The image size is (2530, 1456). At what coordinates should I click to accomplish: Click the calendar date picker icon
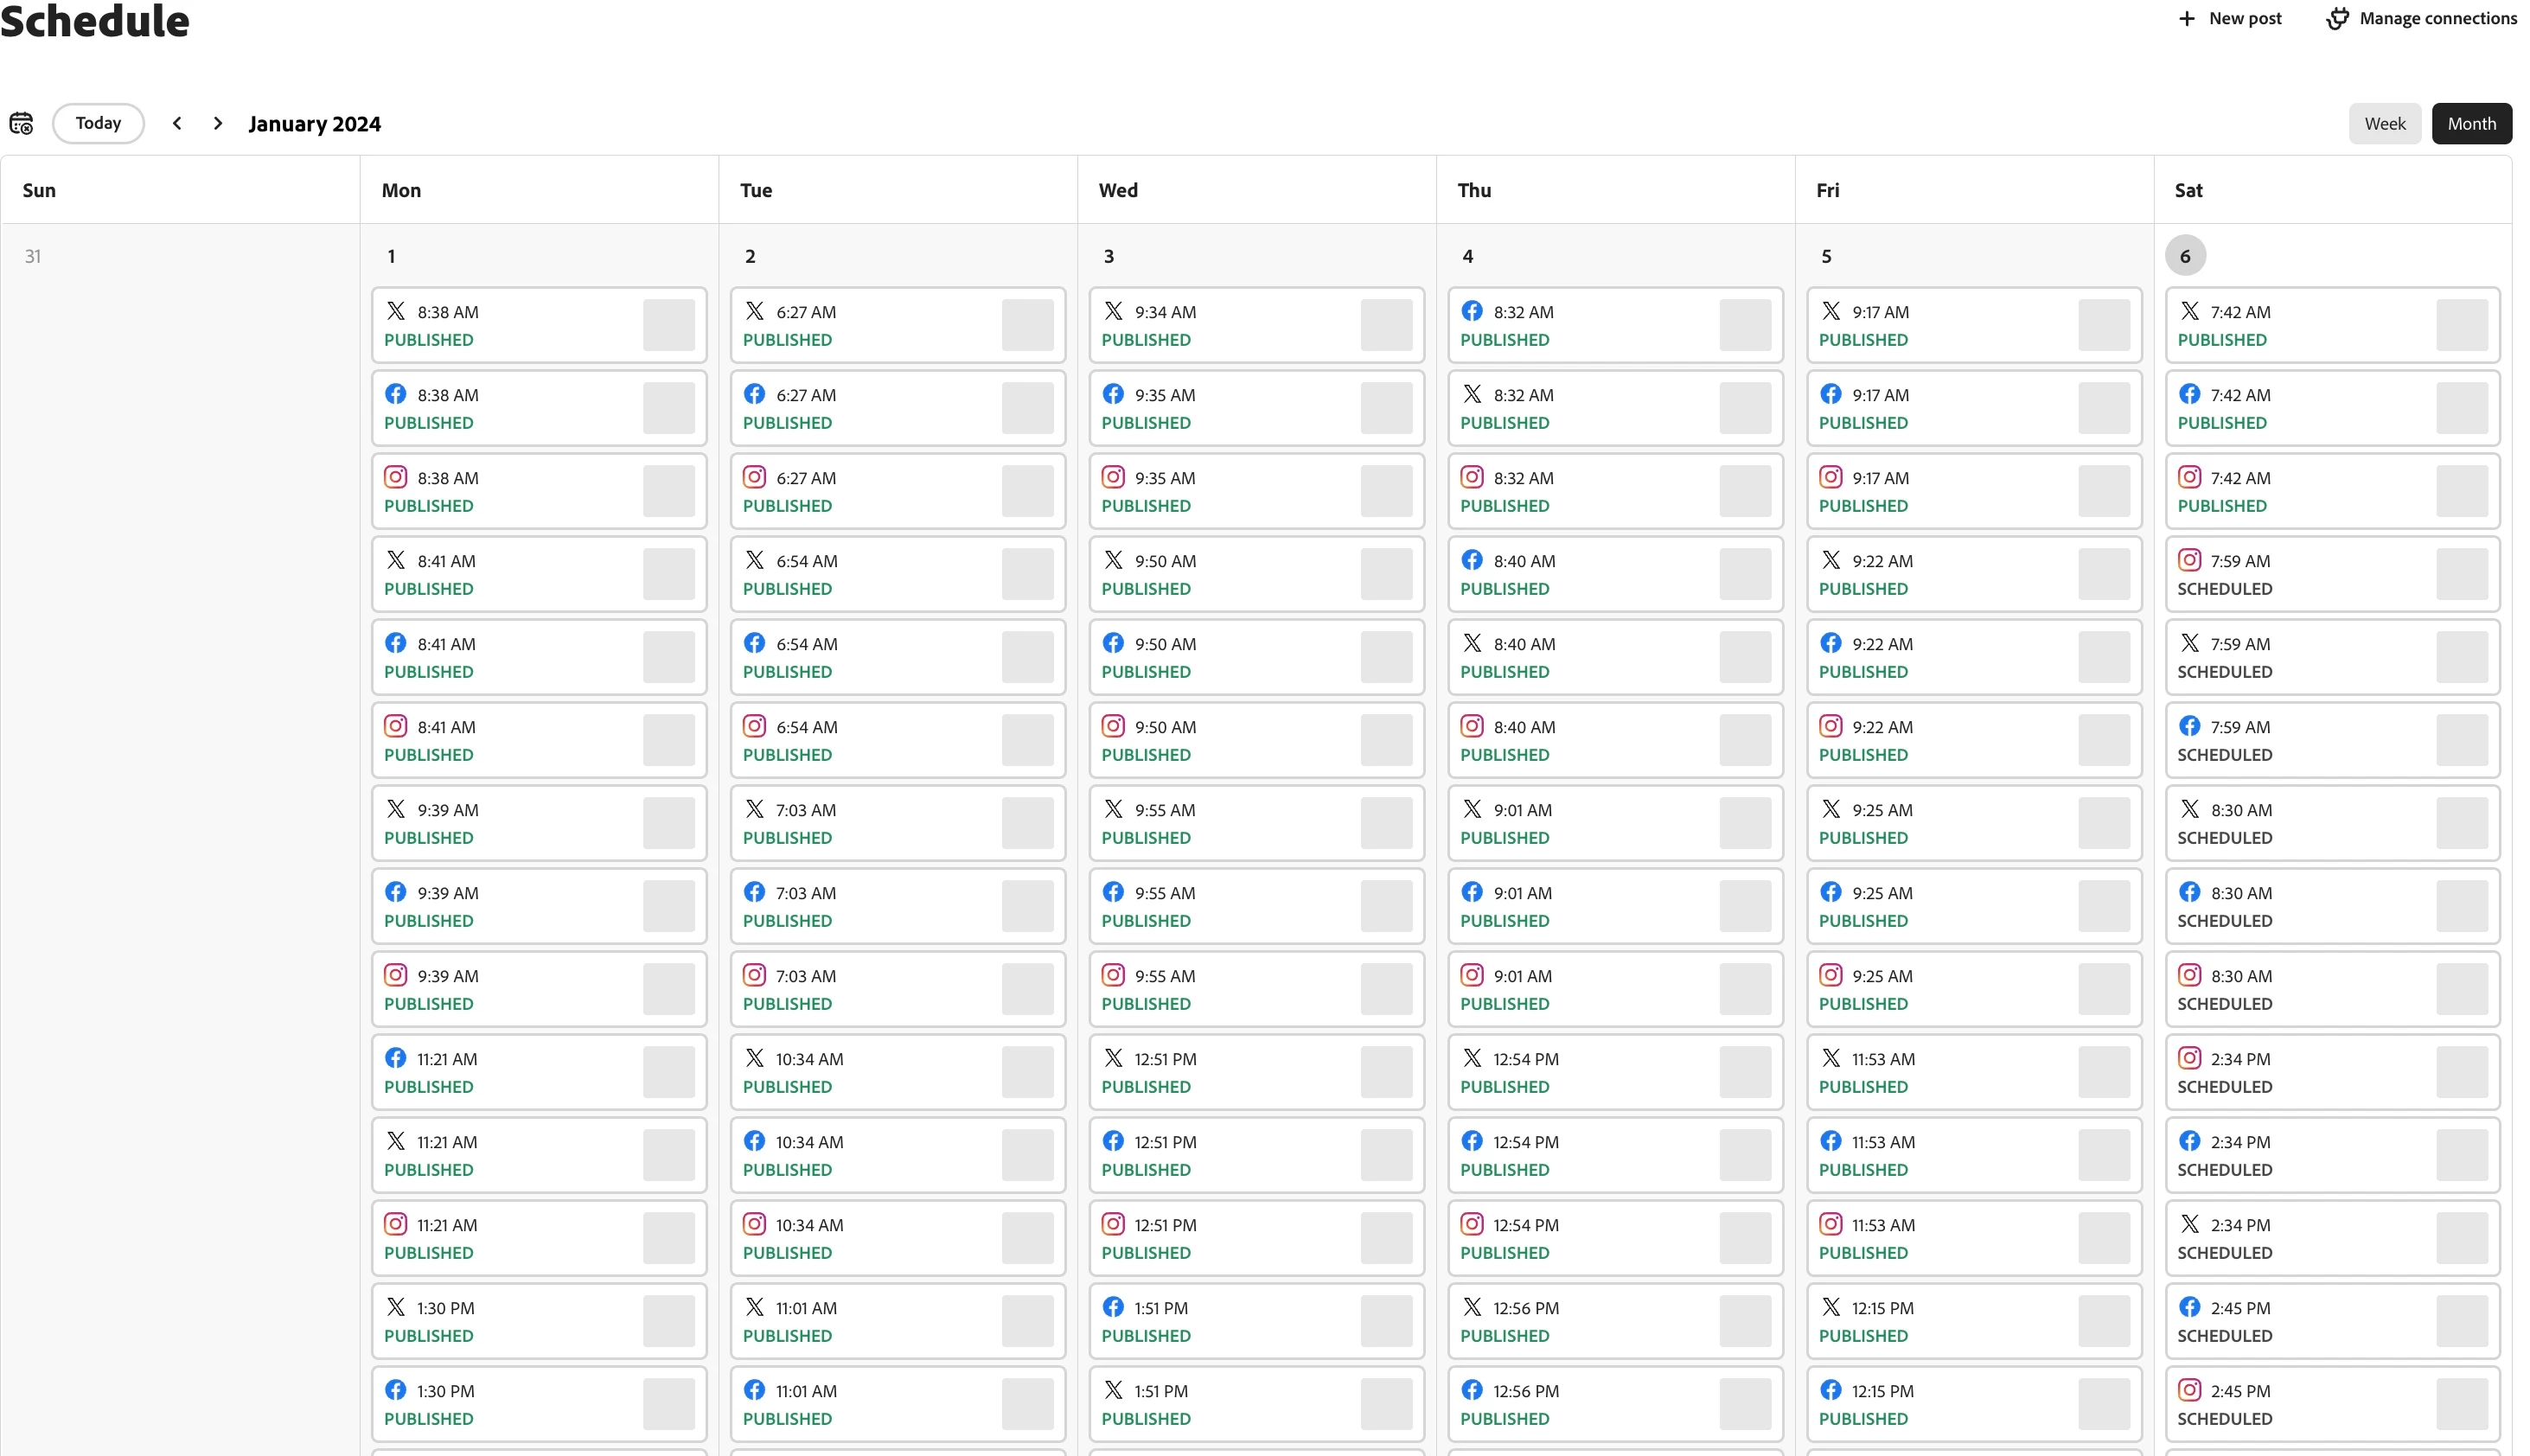pos(21,123)
